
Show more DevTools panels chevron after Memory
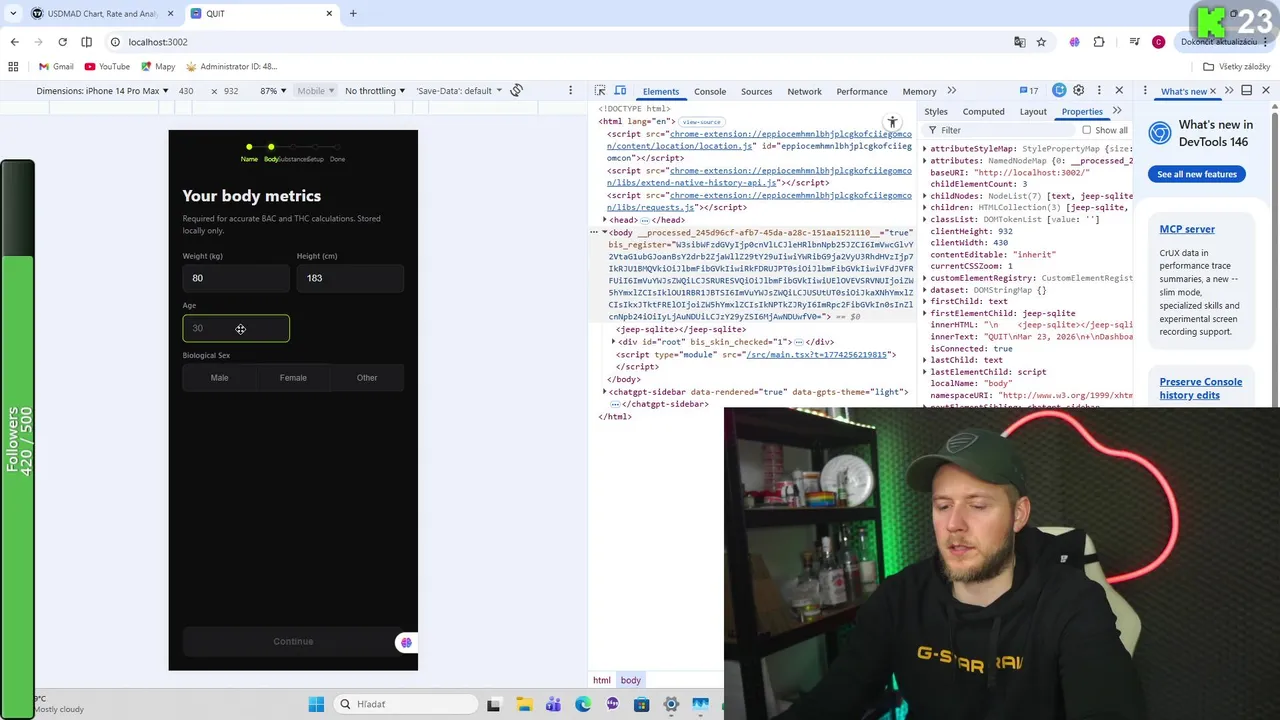coord(951,91)
